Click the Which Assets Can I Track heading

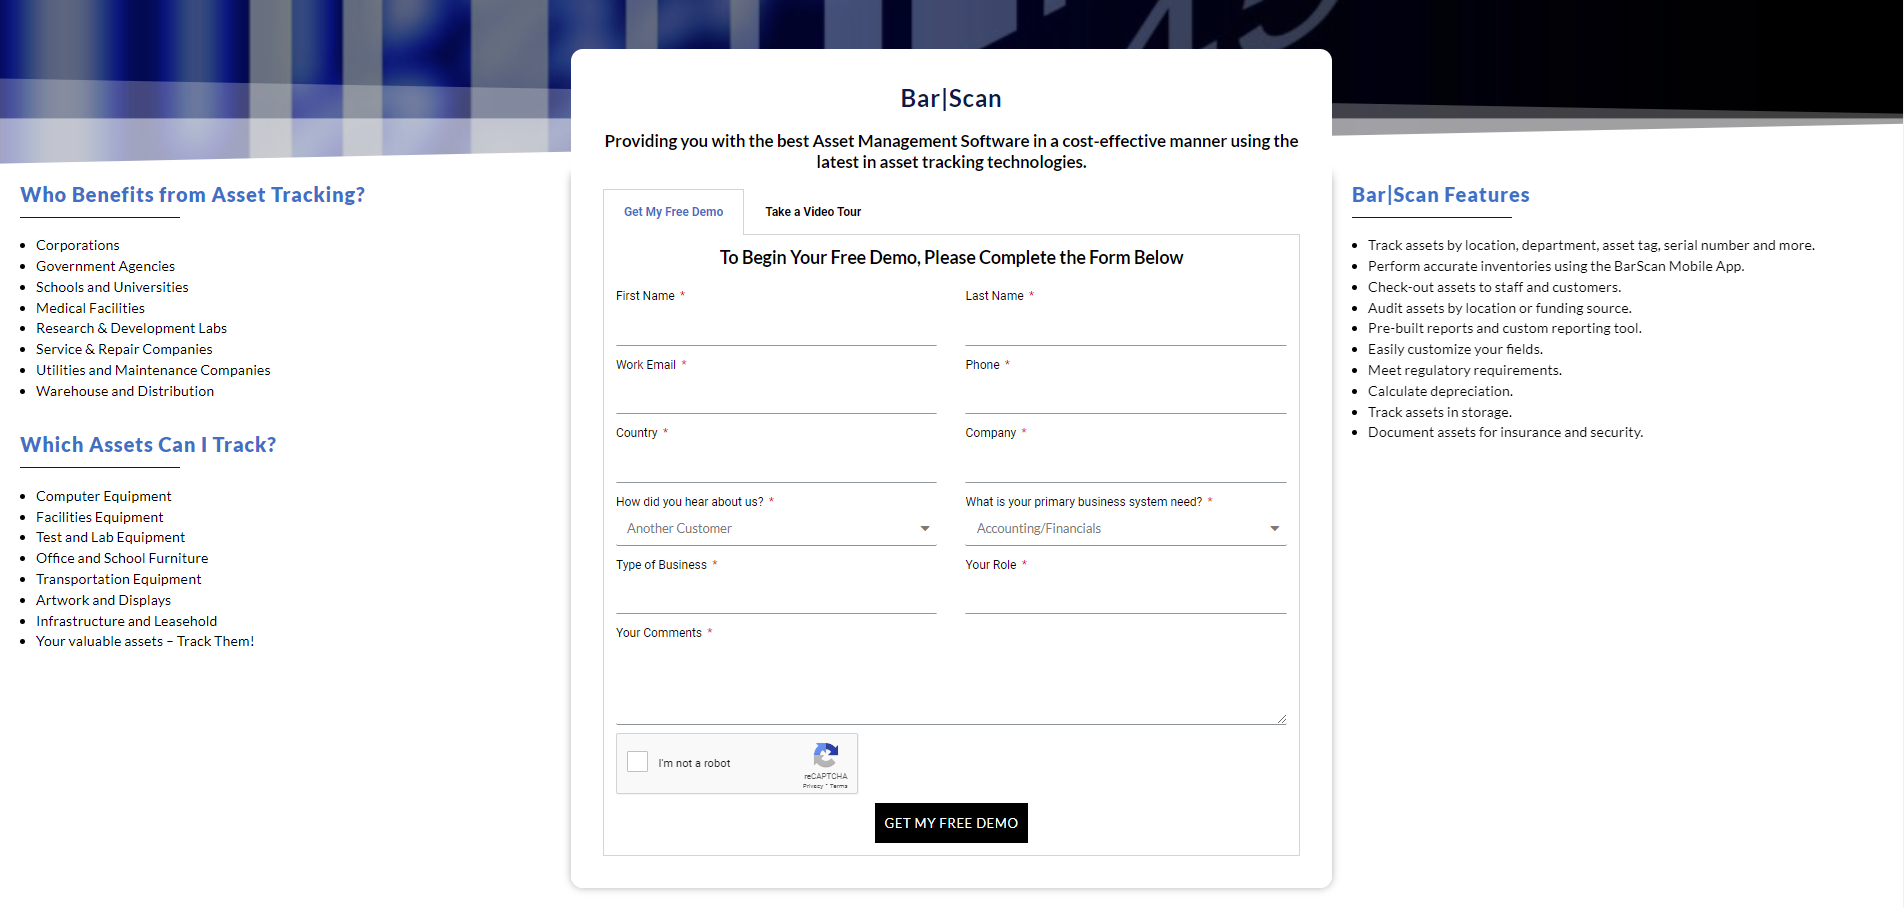click(148, 445)
